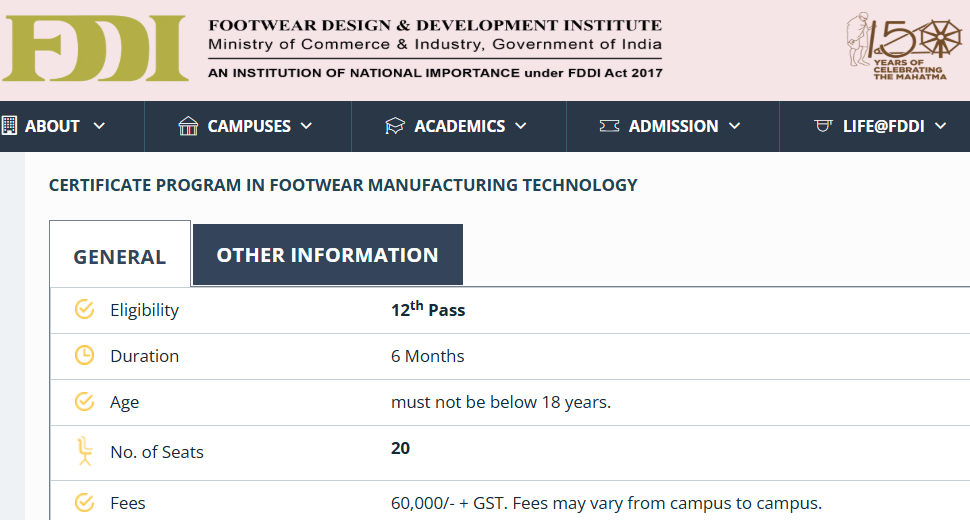Viewport: 970px width, 520px height.
Task: Click the building icon beside About
Action: point(9,126)
